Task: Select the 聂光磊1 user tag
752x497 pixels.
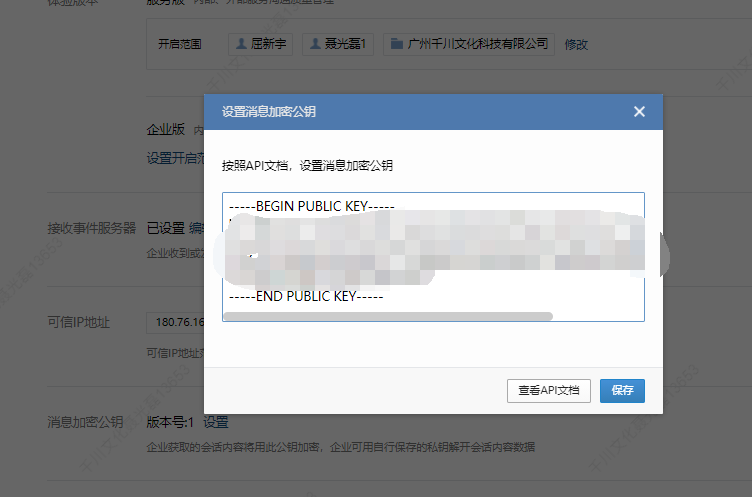Action: point(338,44)
